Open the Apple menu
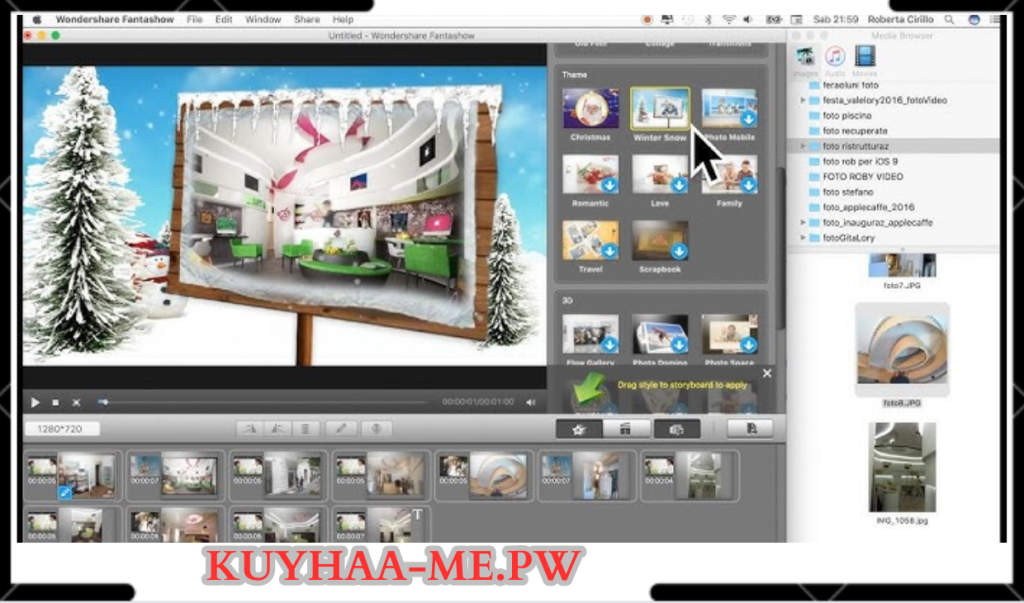 (x=37, y=20)
